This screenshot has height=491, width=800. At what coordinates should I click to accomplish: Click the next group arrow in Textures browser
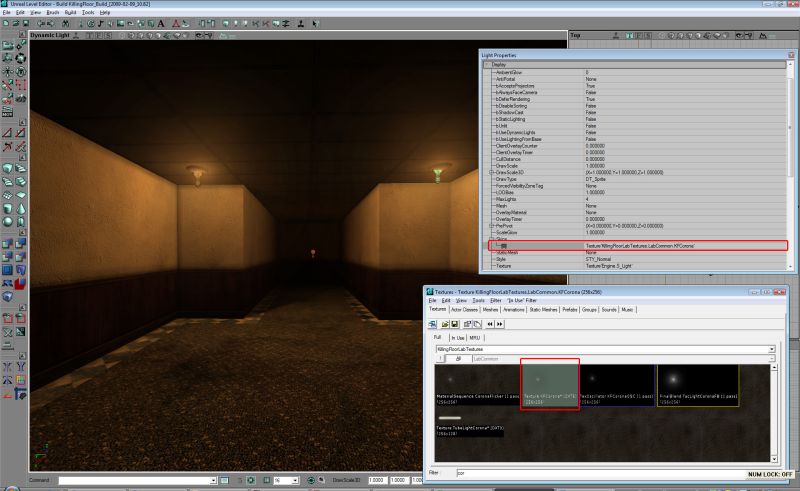point(499,324)
